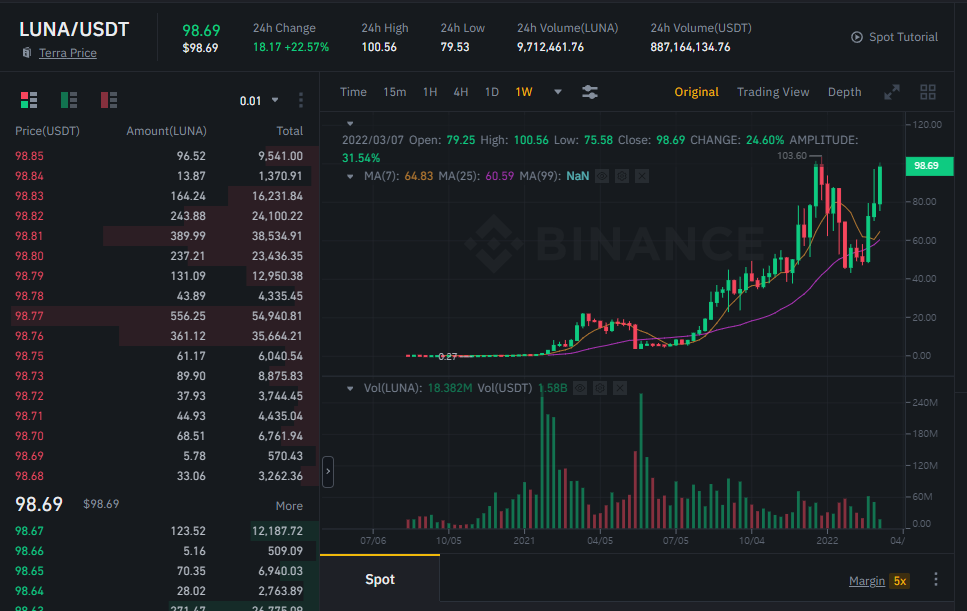The image size is (967, 611).
Task: Open chart technical indicator settings icon
Action: tap(590, 92)
